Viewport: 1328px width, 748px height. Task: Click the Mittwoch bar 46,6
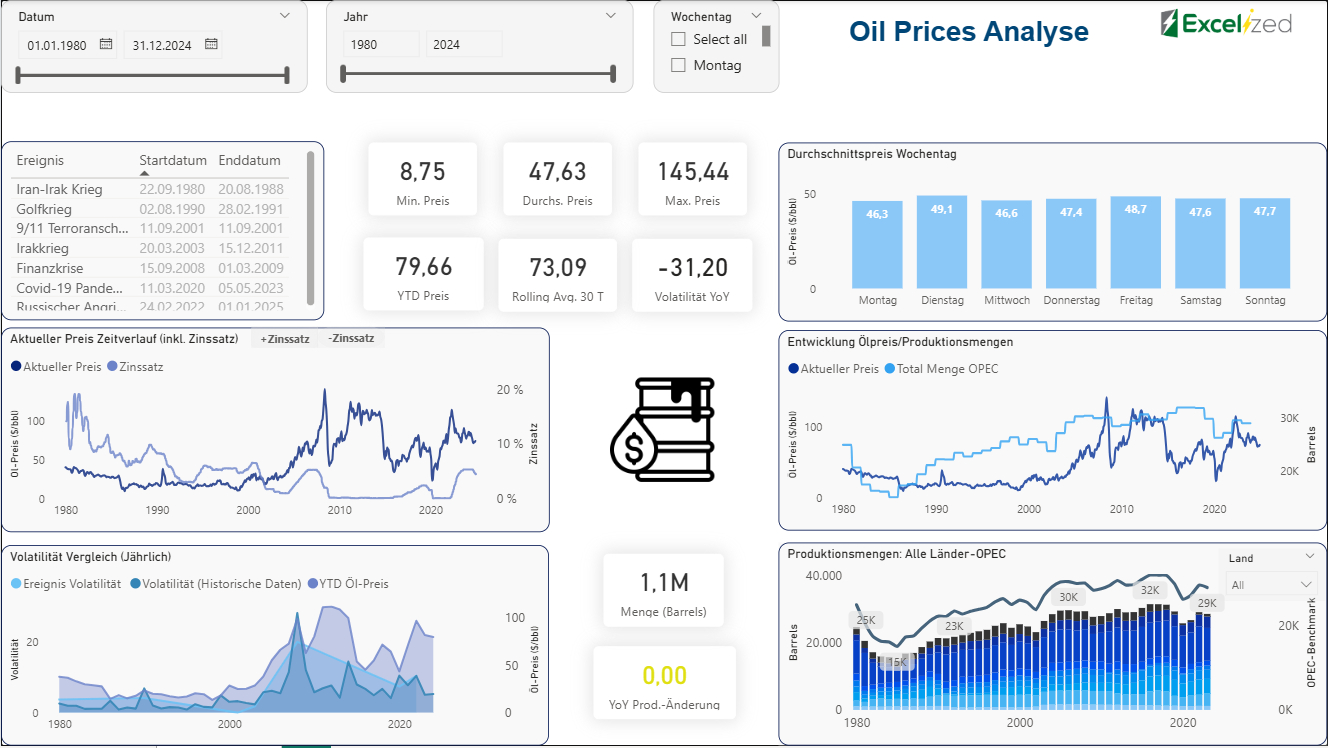[x=1006, y=245]
